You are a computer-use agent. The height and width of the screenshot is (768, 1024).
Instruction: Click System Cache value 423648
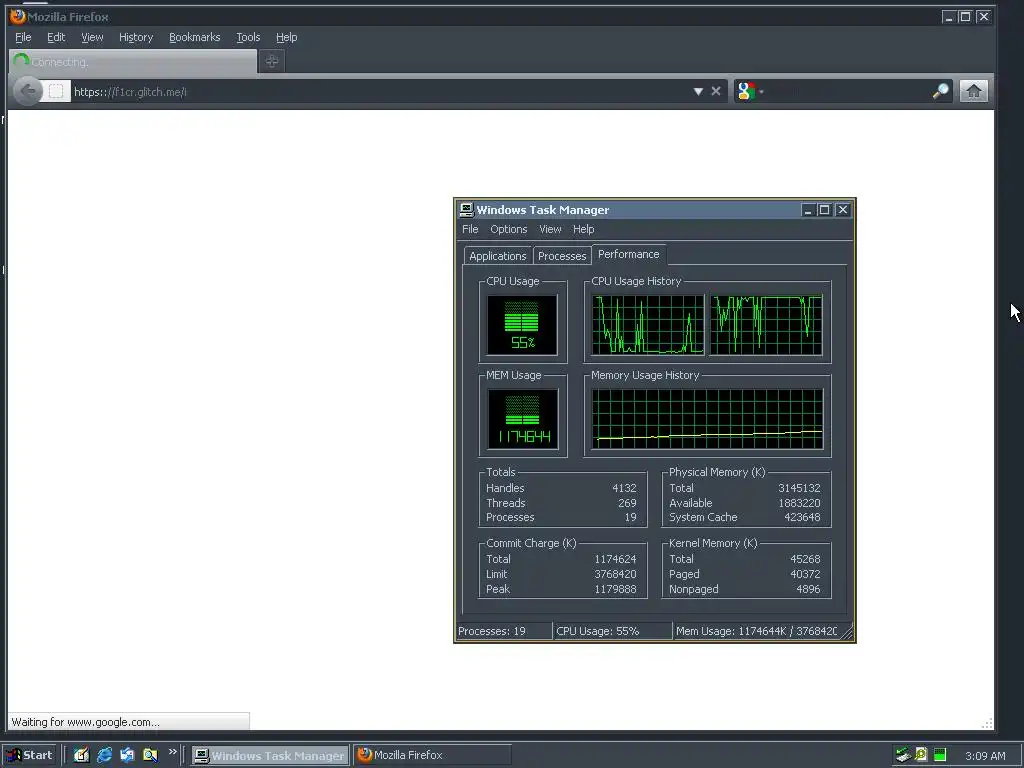(802, 517)
